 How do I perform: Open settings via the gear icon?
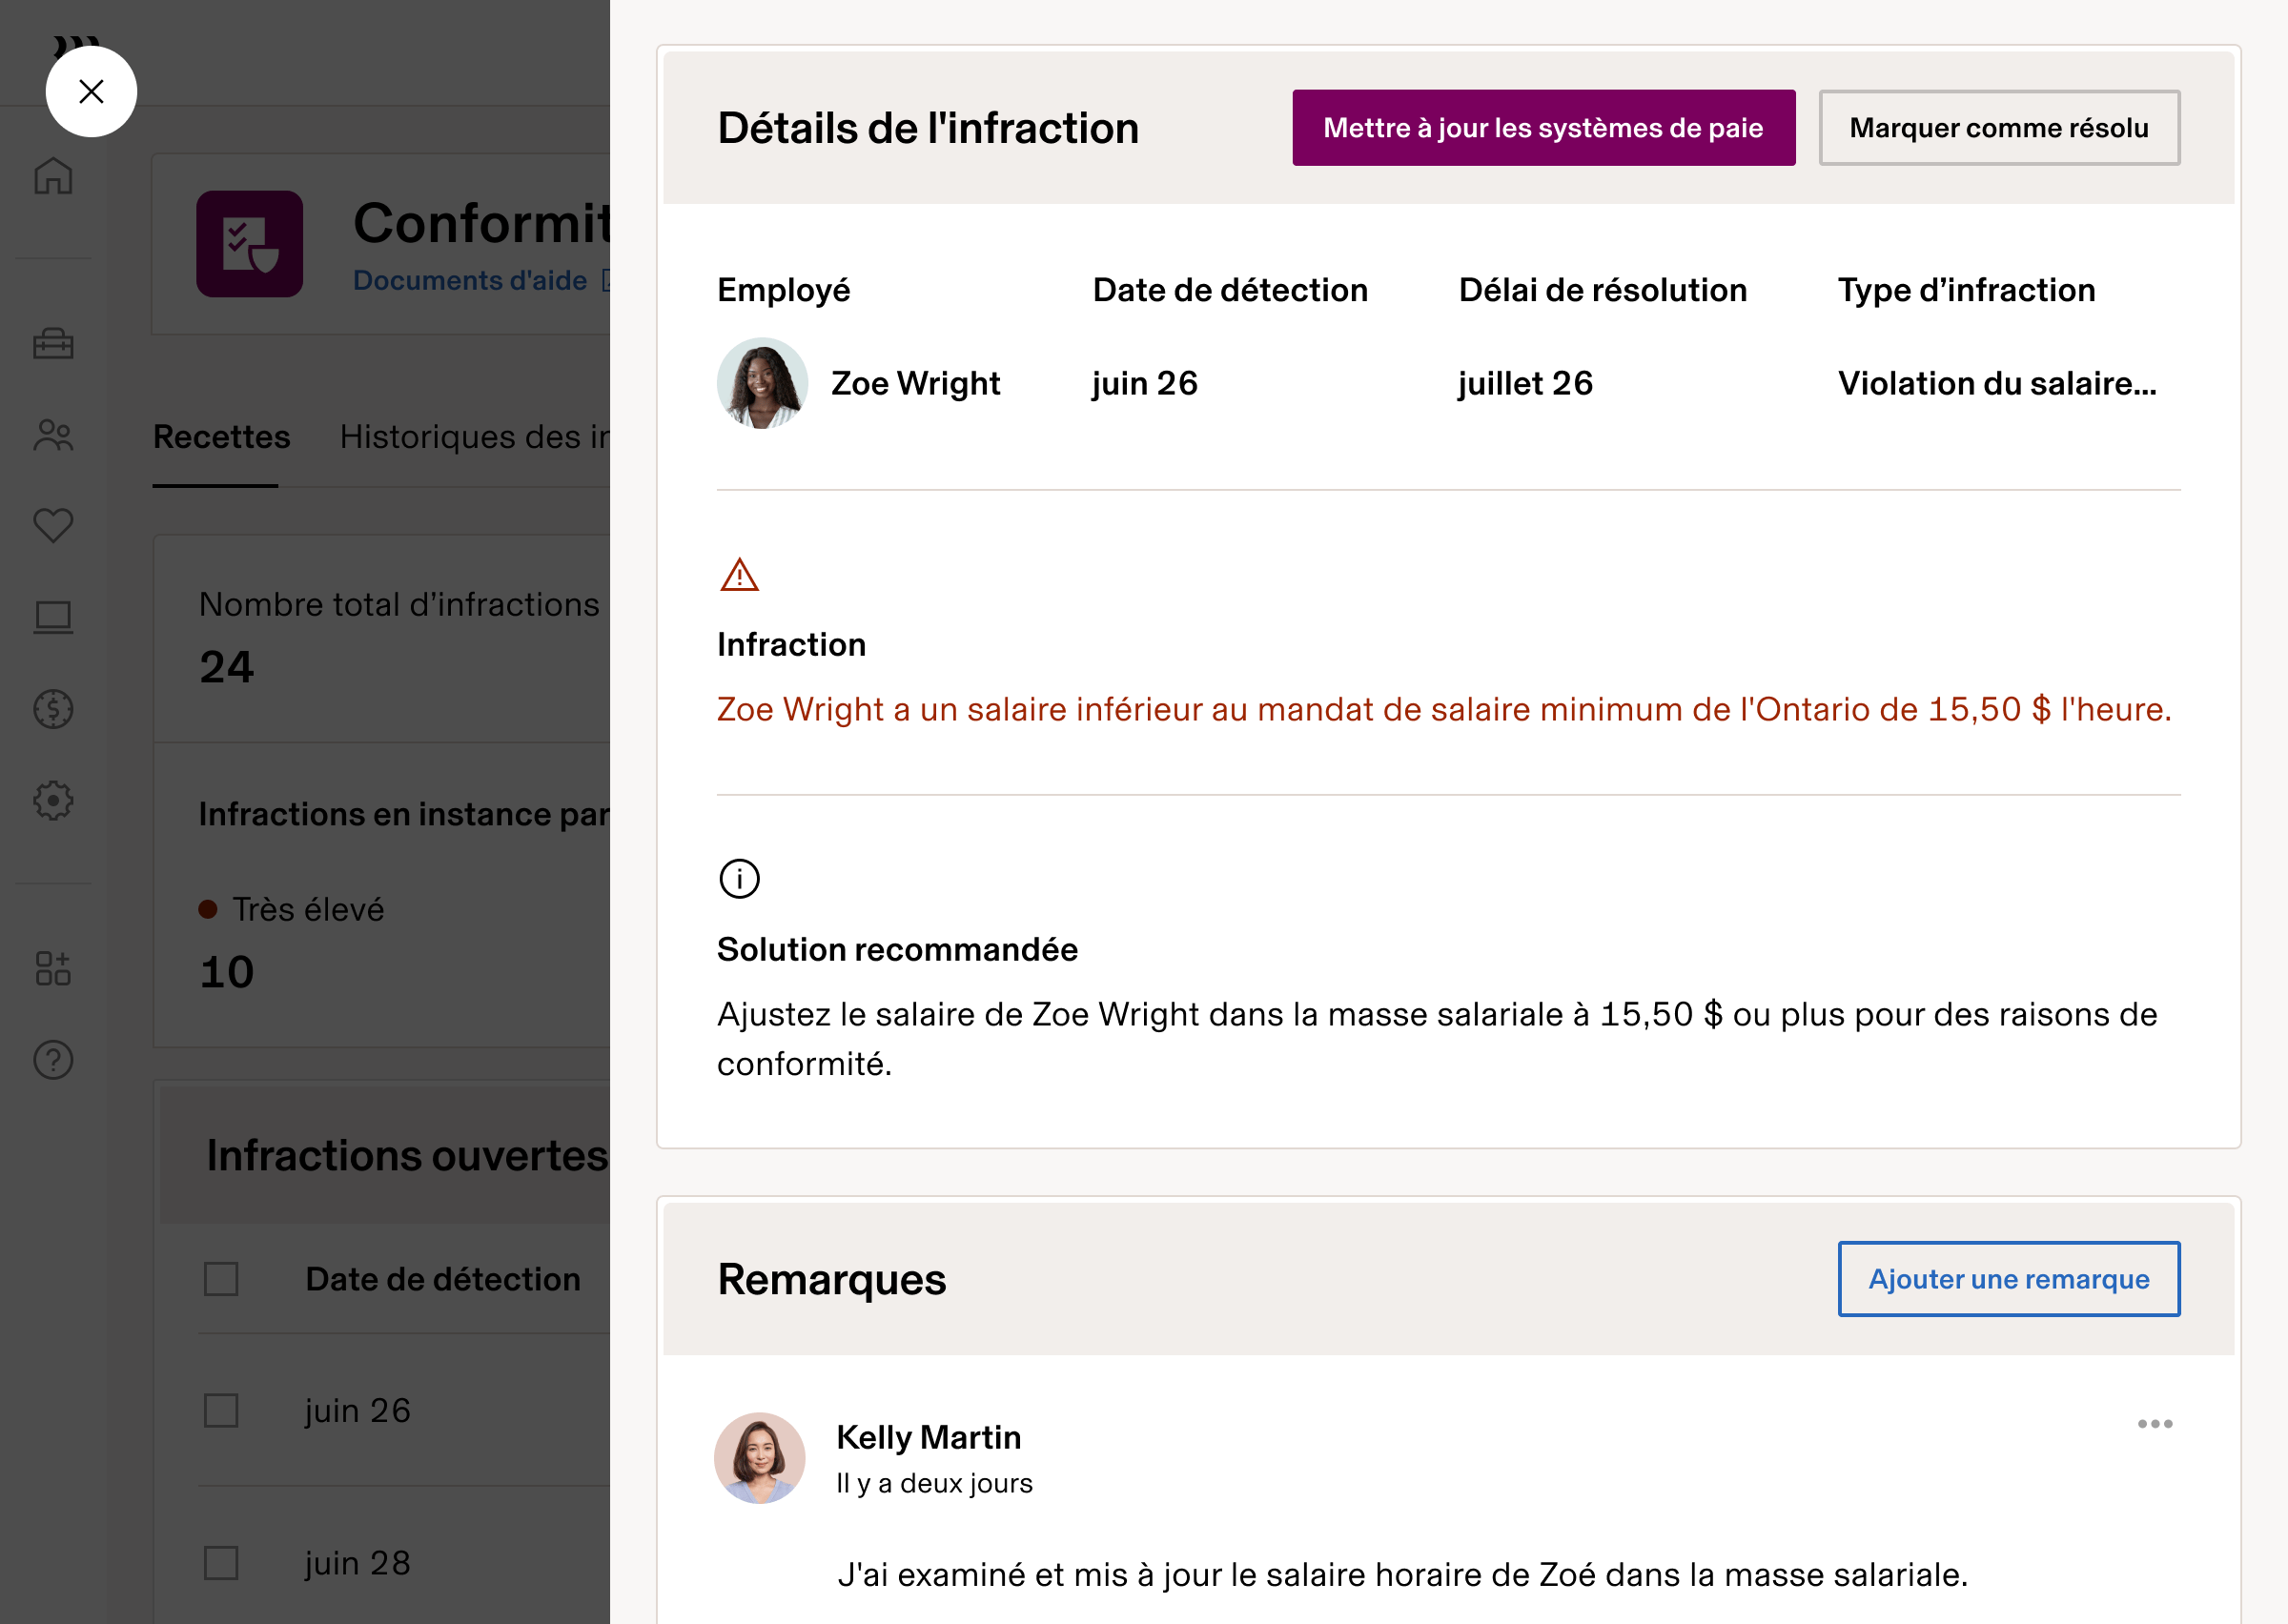[54, 800]
